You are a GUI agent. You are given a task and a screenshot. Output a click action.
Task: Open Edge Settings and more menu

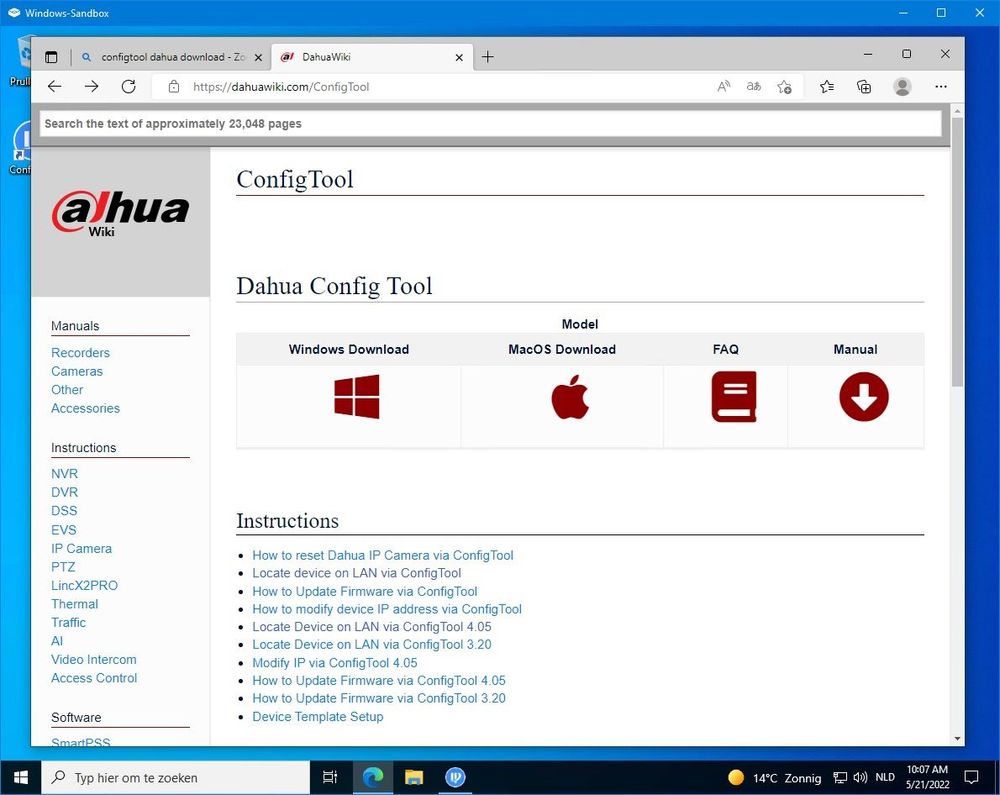pyautogui.click(x=941, y=87)
